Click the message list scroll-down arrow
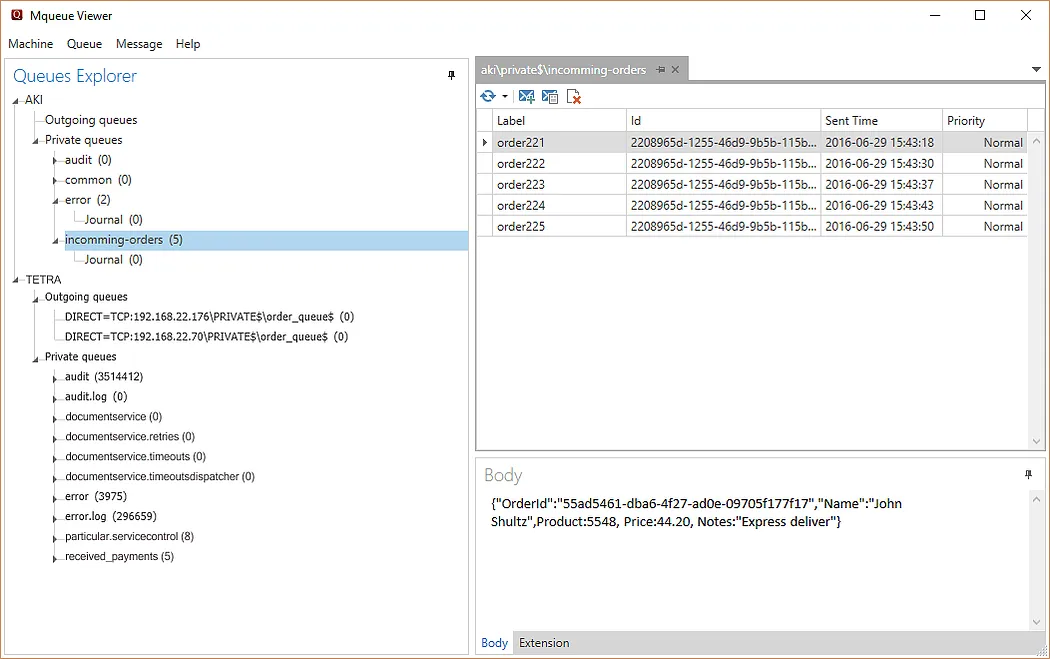Image resolution: width=1050 pixels, height=659 pixels. pyautogui.click(x=1037, y=441)
